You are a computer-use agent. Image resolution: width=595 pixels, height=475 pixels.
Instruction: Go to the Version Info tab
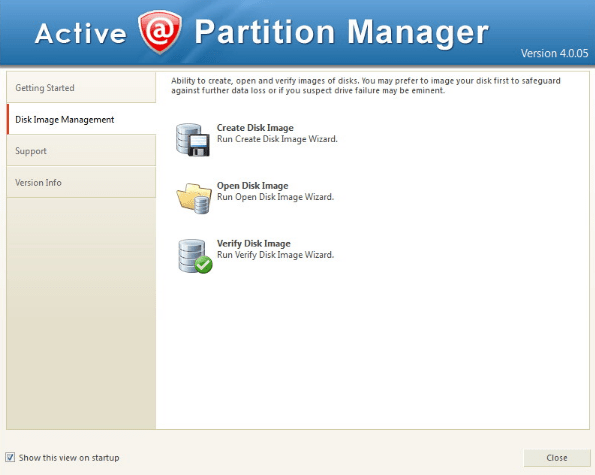(x=81, y=182)
